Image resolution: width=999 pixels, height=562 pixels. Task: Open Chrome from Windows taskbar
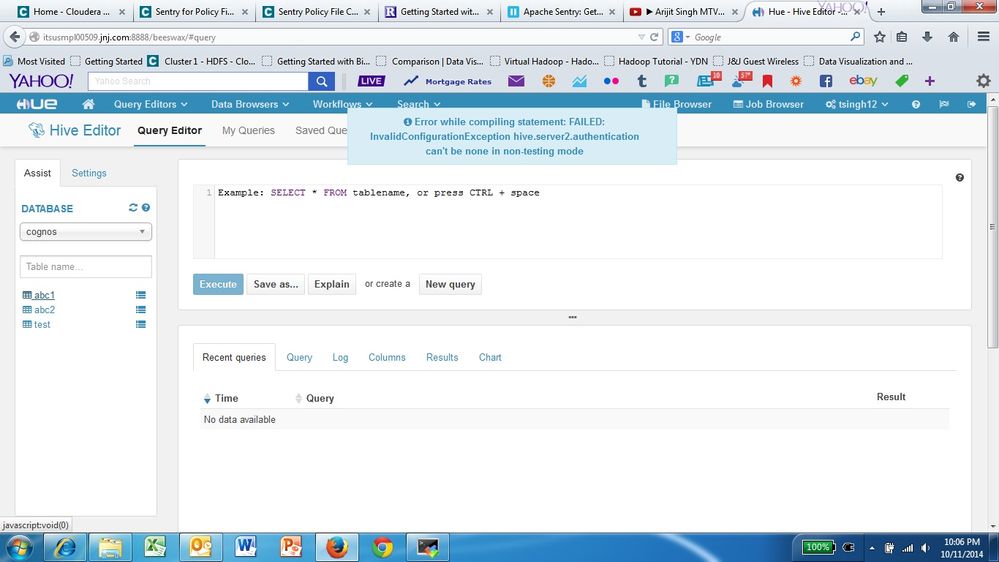pos(382,547)
